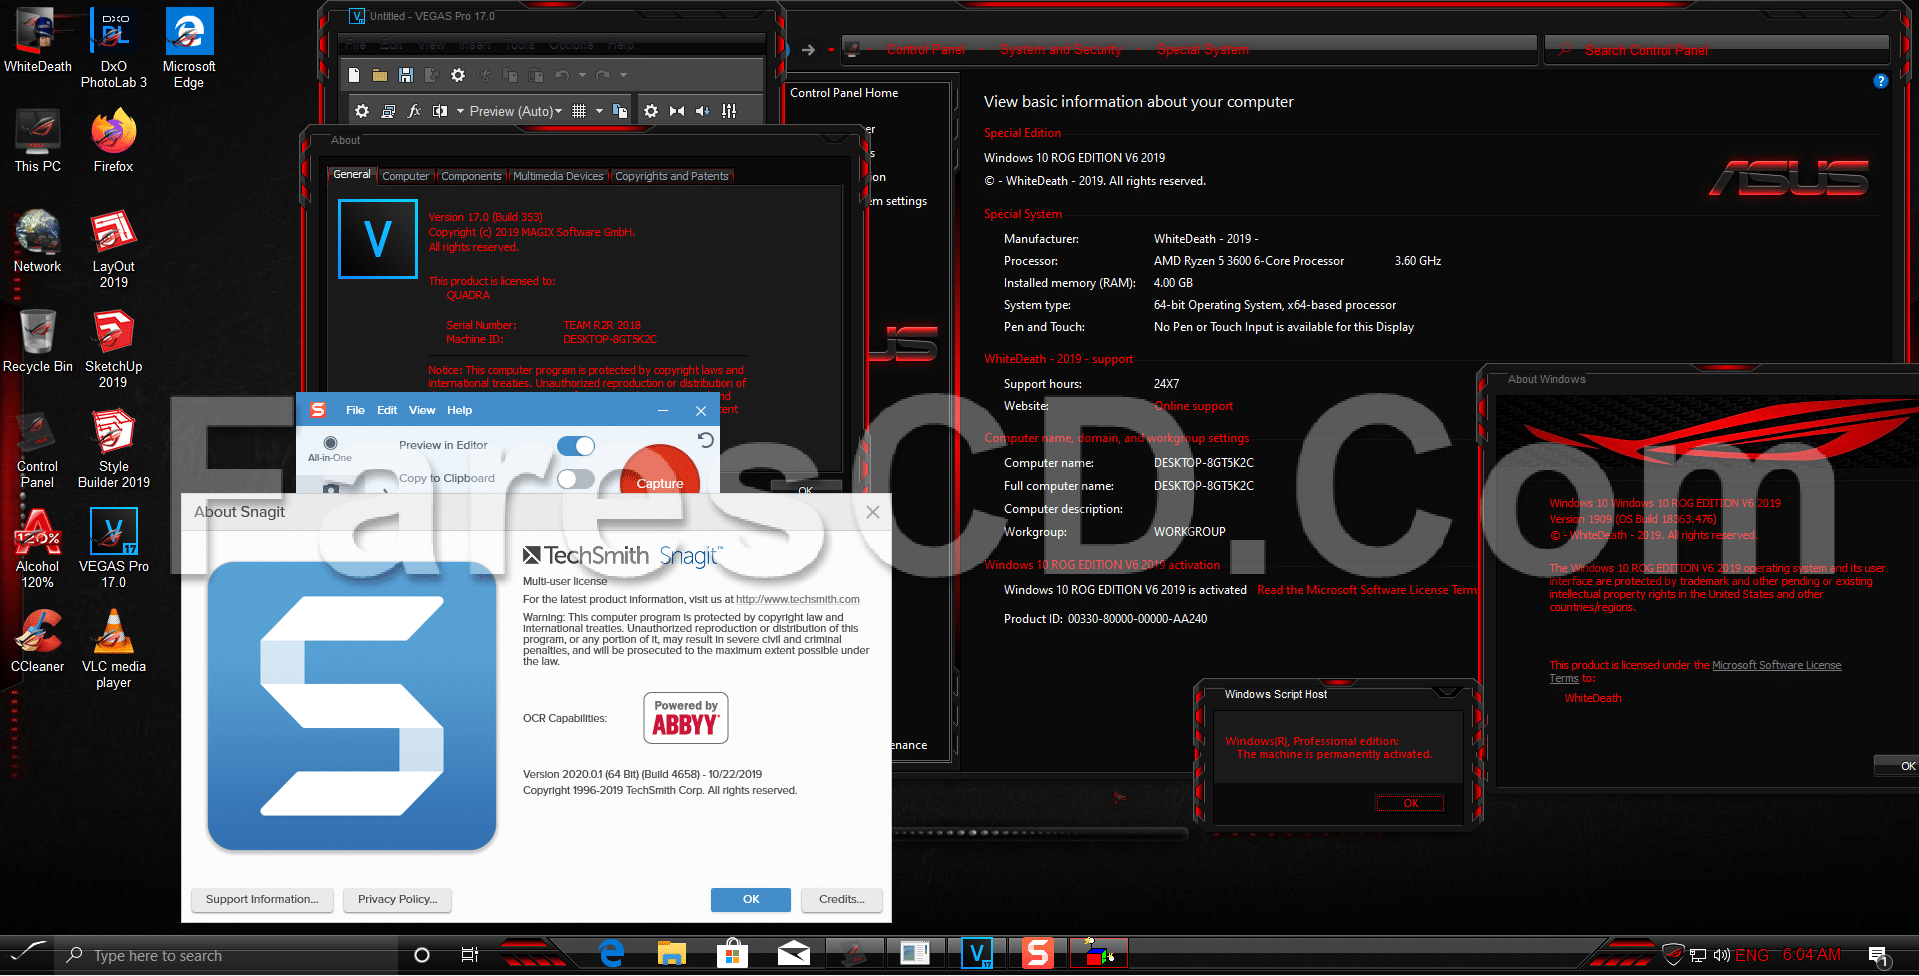This screenshot has width=1919, height=976.
Task: Click the overlays grid icon in preview
Action: coord(579,111)
